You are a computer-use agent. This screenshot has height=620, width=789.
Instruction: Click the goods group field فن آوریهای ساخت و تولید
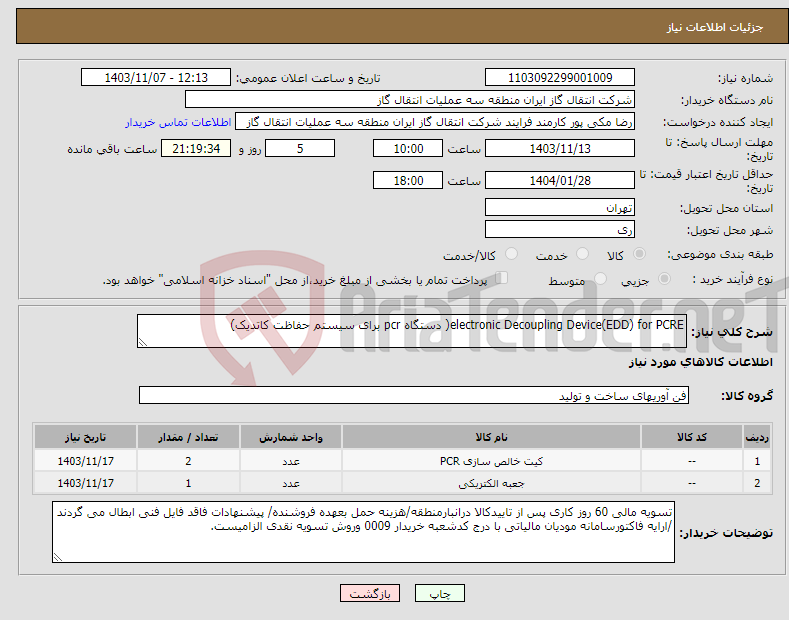[414, 396]
